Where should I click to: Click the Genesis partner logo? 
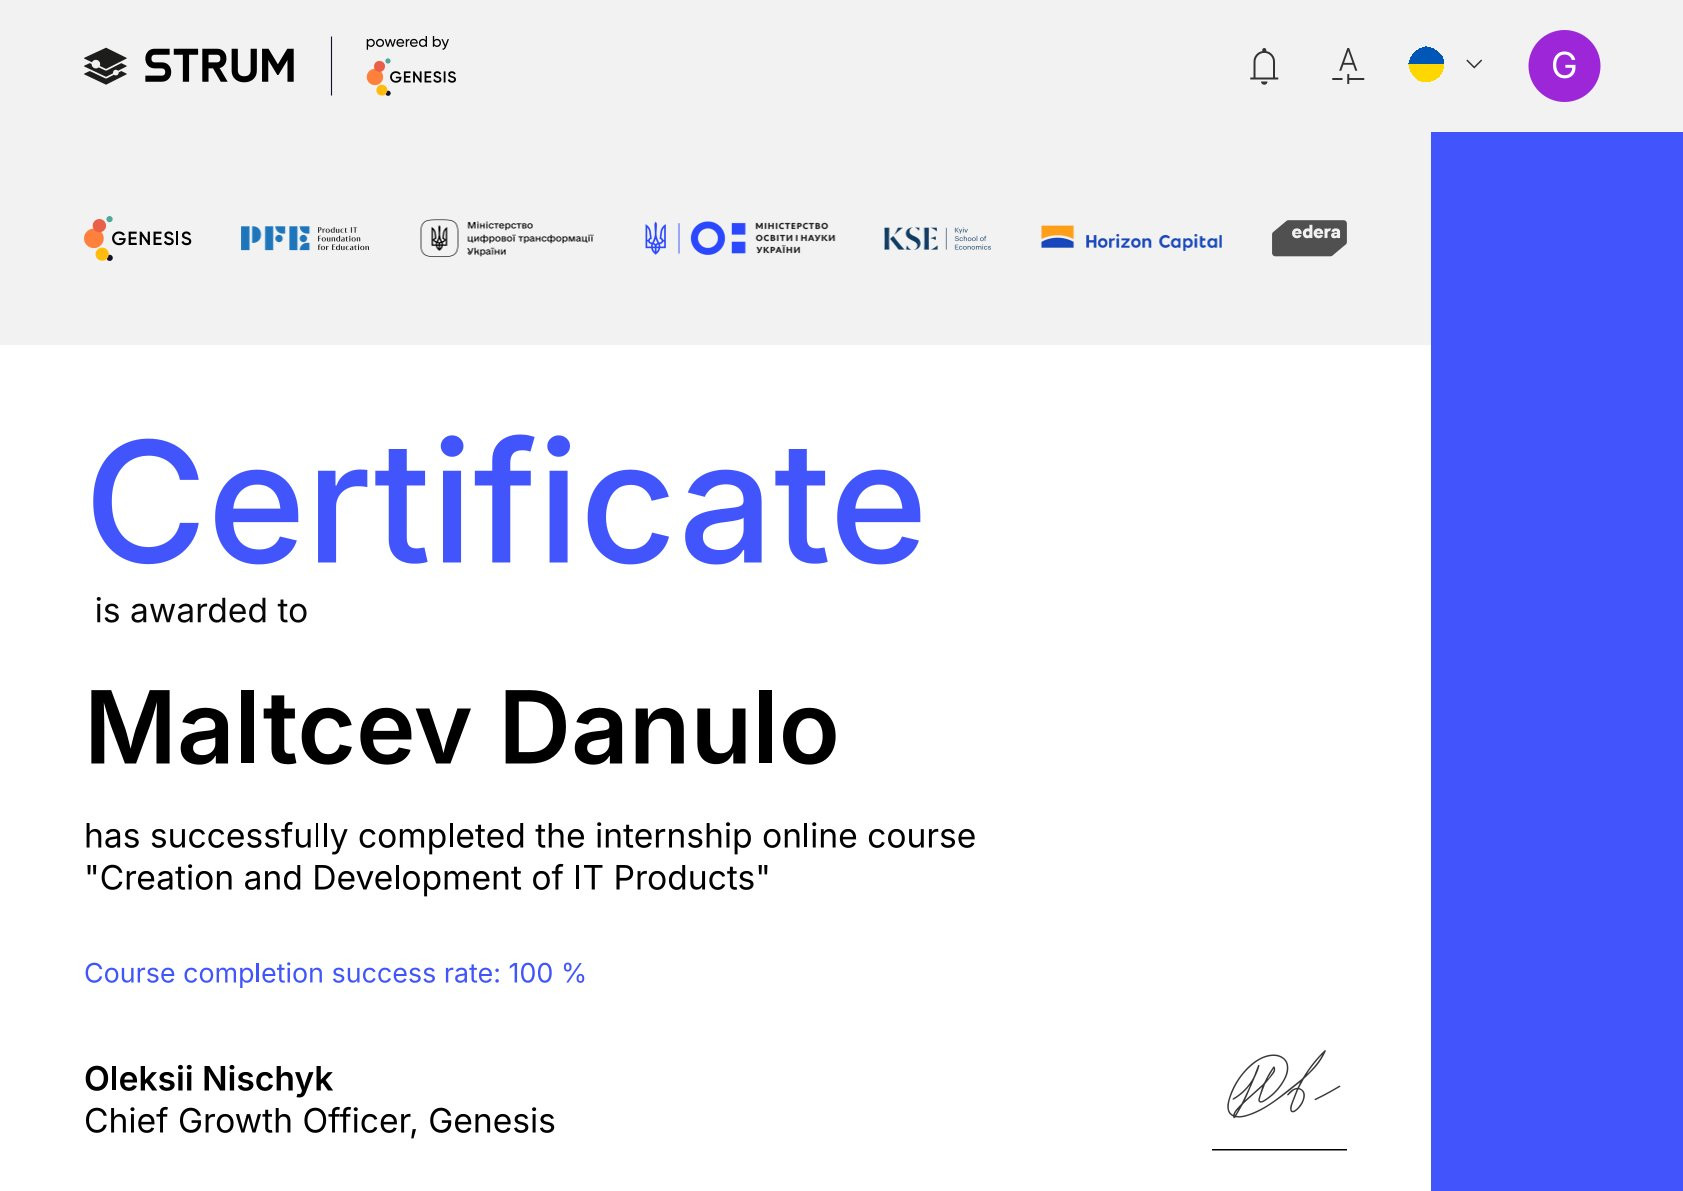138,239
